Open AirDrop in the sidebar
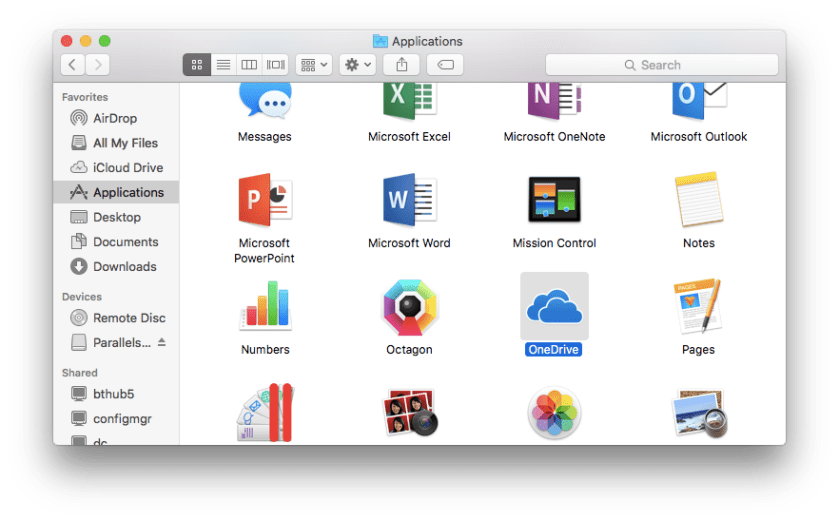Viewport: 839px width, 521px height. pyautogui.click(x=117, y=118)
